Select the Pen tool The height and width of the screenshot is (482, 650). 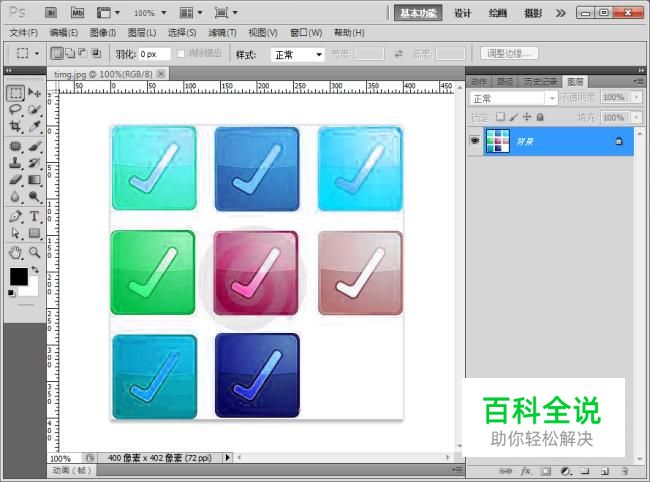point(16,216)
